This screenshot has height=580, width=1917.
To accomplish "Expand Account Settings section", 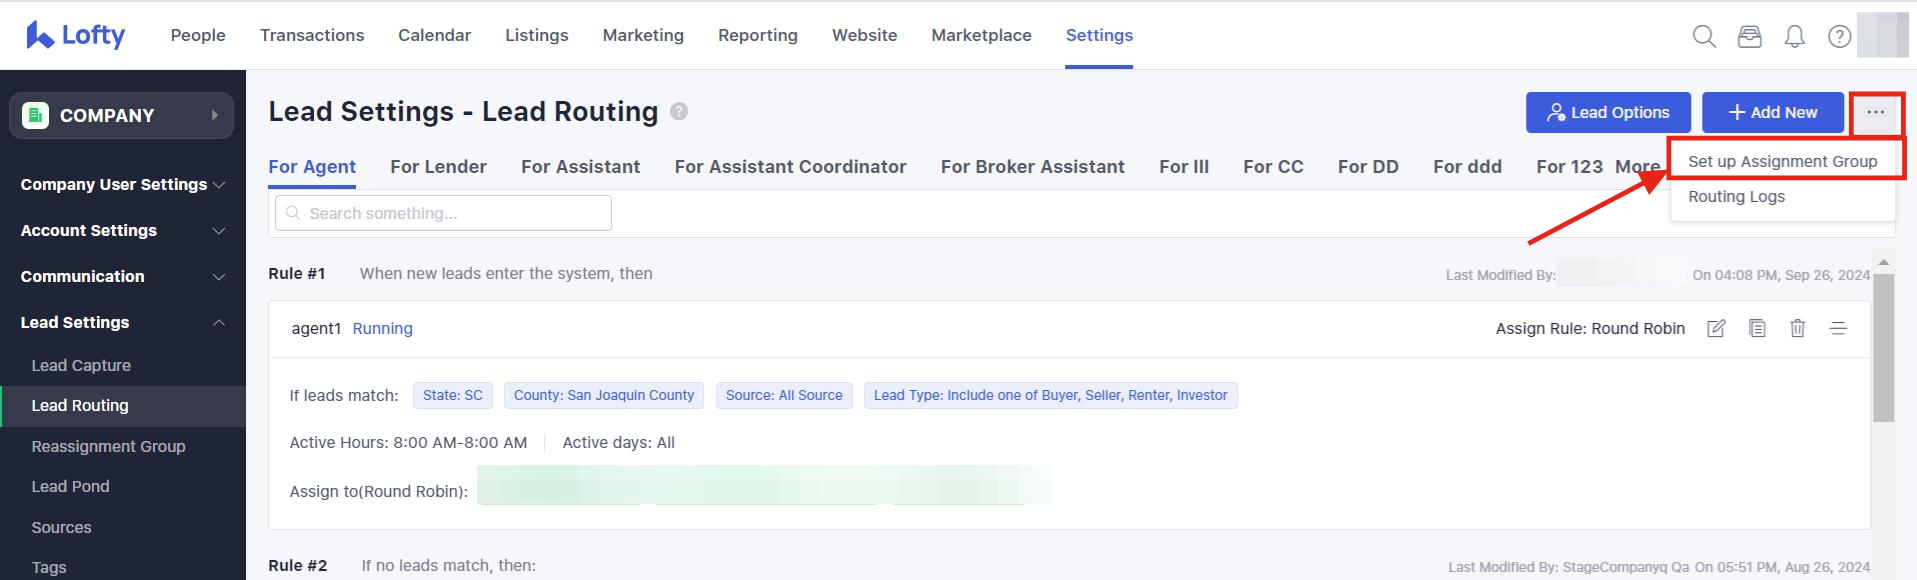I will click(x=122, y=230).
